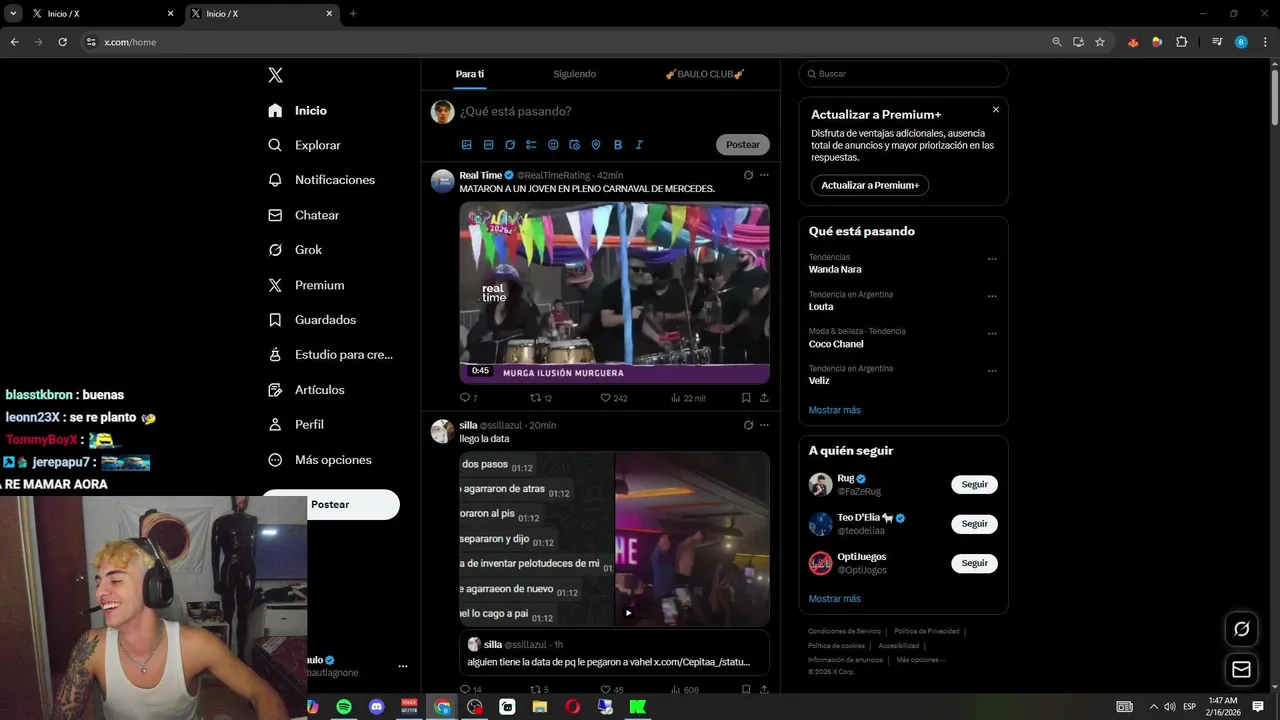1280x720 pixels.
Task: Click Mostrar más under trends
Action: (834, 410)
